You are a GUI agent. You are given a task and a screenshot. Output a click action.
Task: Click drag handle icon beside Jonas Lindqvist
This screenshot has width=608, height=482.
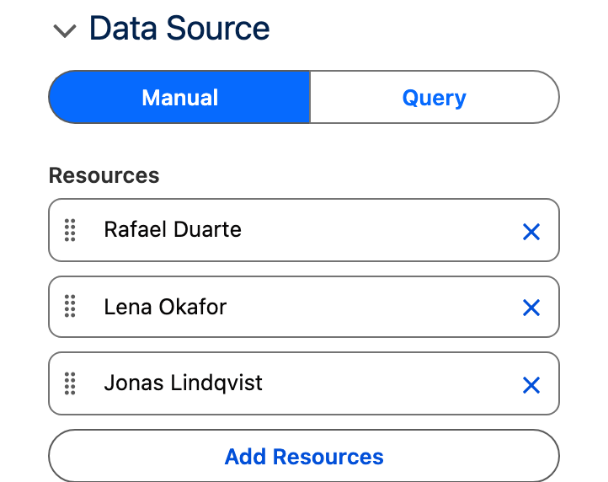point(70,384)
